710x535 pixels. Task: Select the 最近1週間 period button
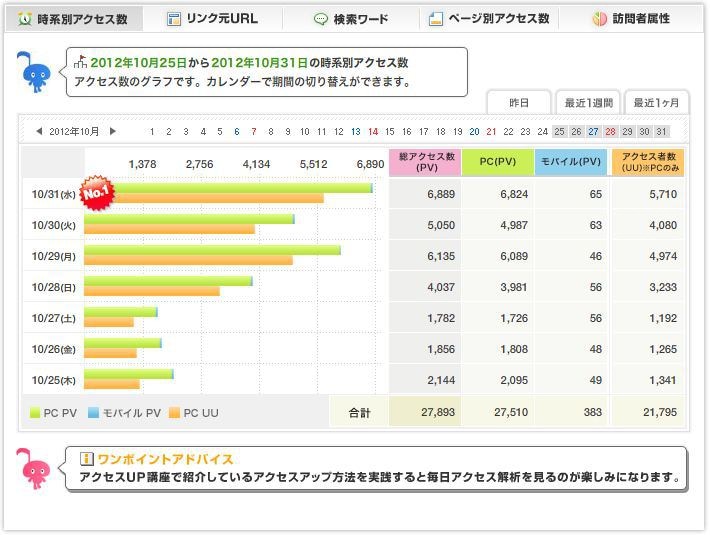[x=588, y=103]
